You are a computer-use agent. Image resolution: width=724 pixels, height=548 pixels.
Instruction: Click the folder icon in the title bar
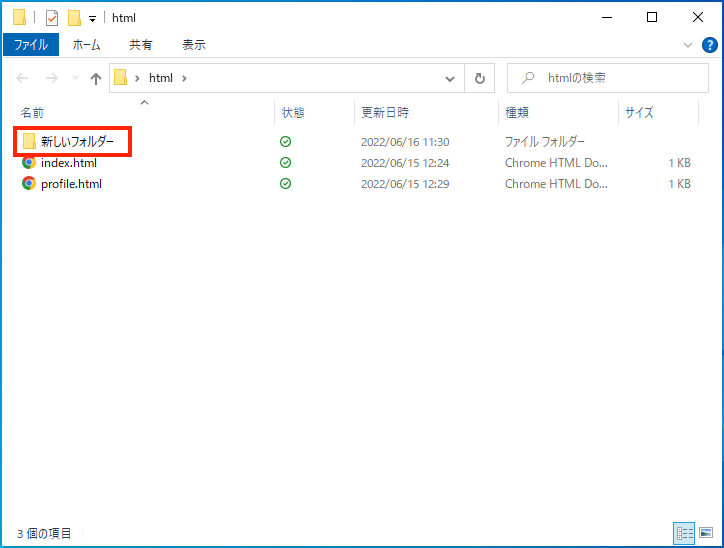[19, 17]
